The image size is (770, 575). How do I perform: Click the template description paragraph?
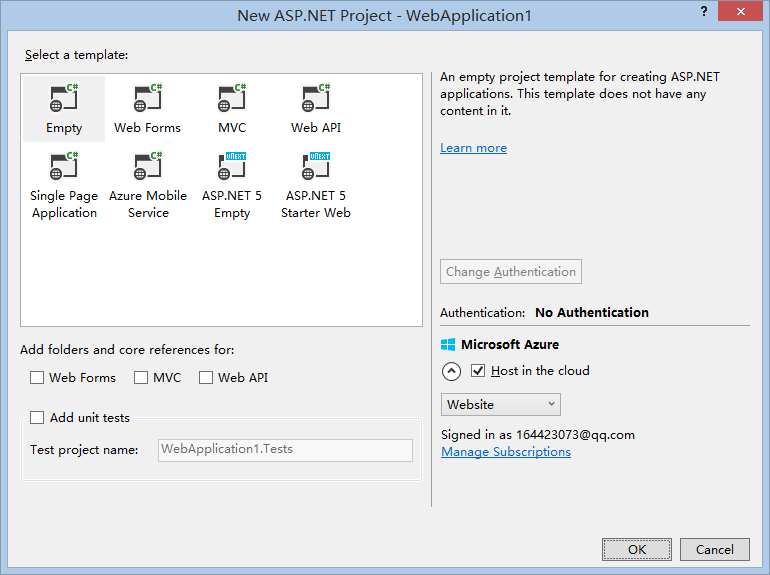(x=580, y=94)
